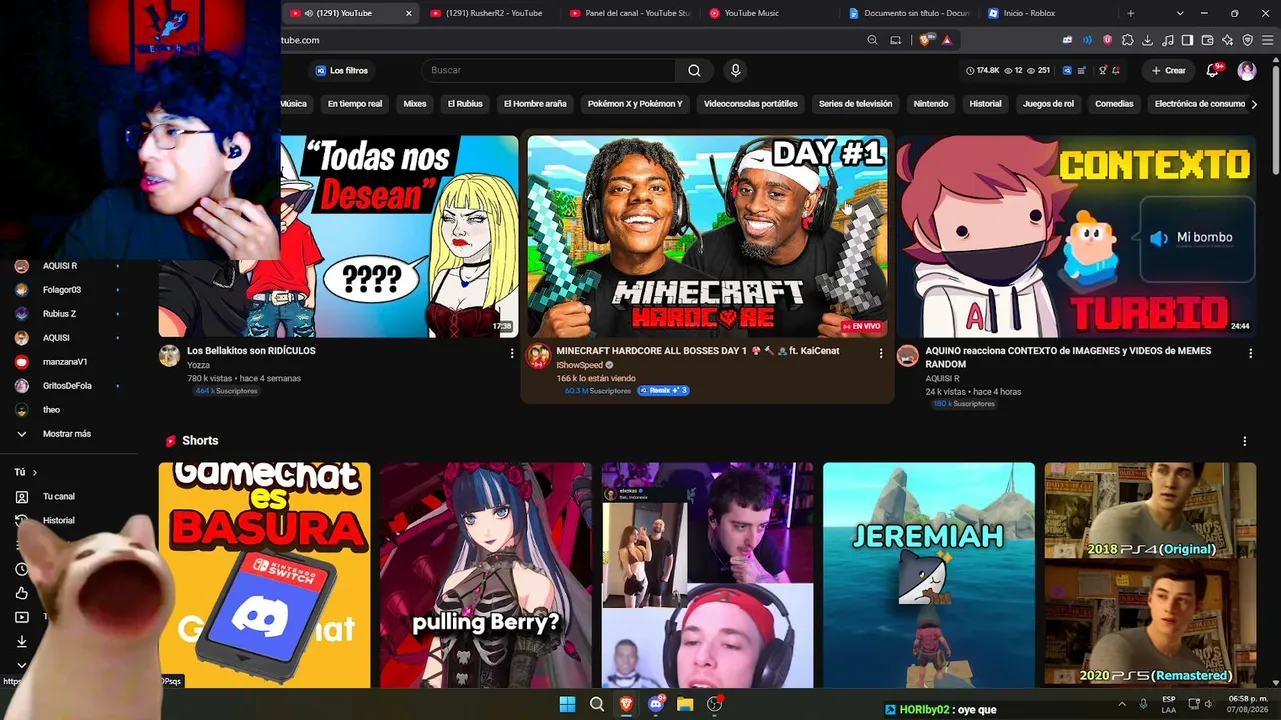Screen dimensions: 1281x720
Task: Open the Leo AI sparkle icon
Action: [1227, 40]
